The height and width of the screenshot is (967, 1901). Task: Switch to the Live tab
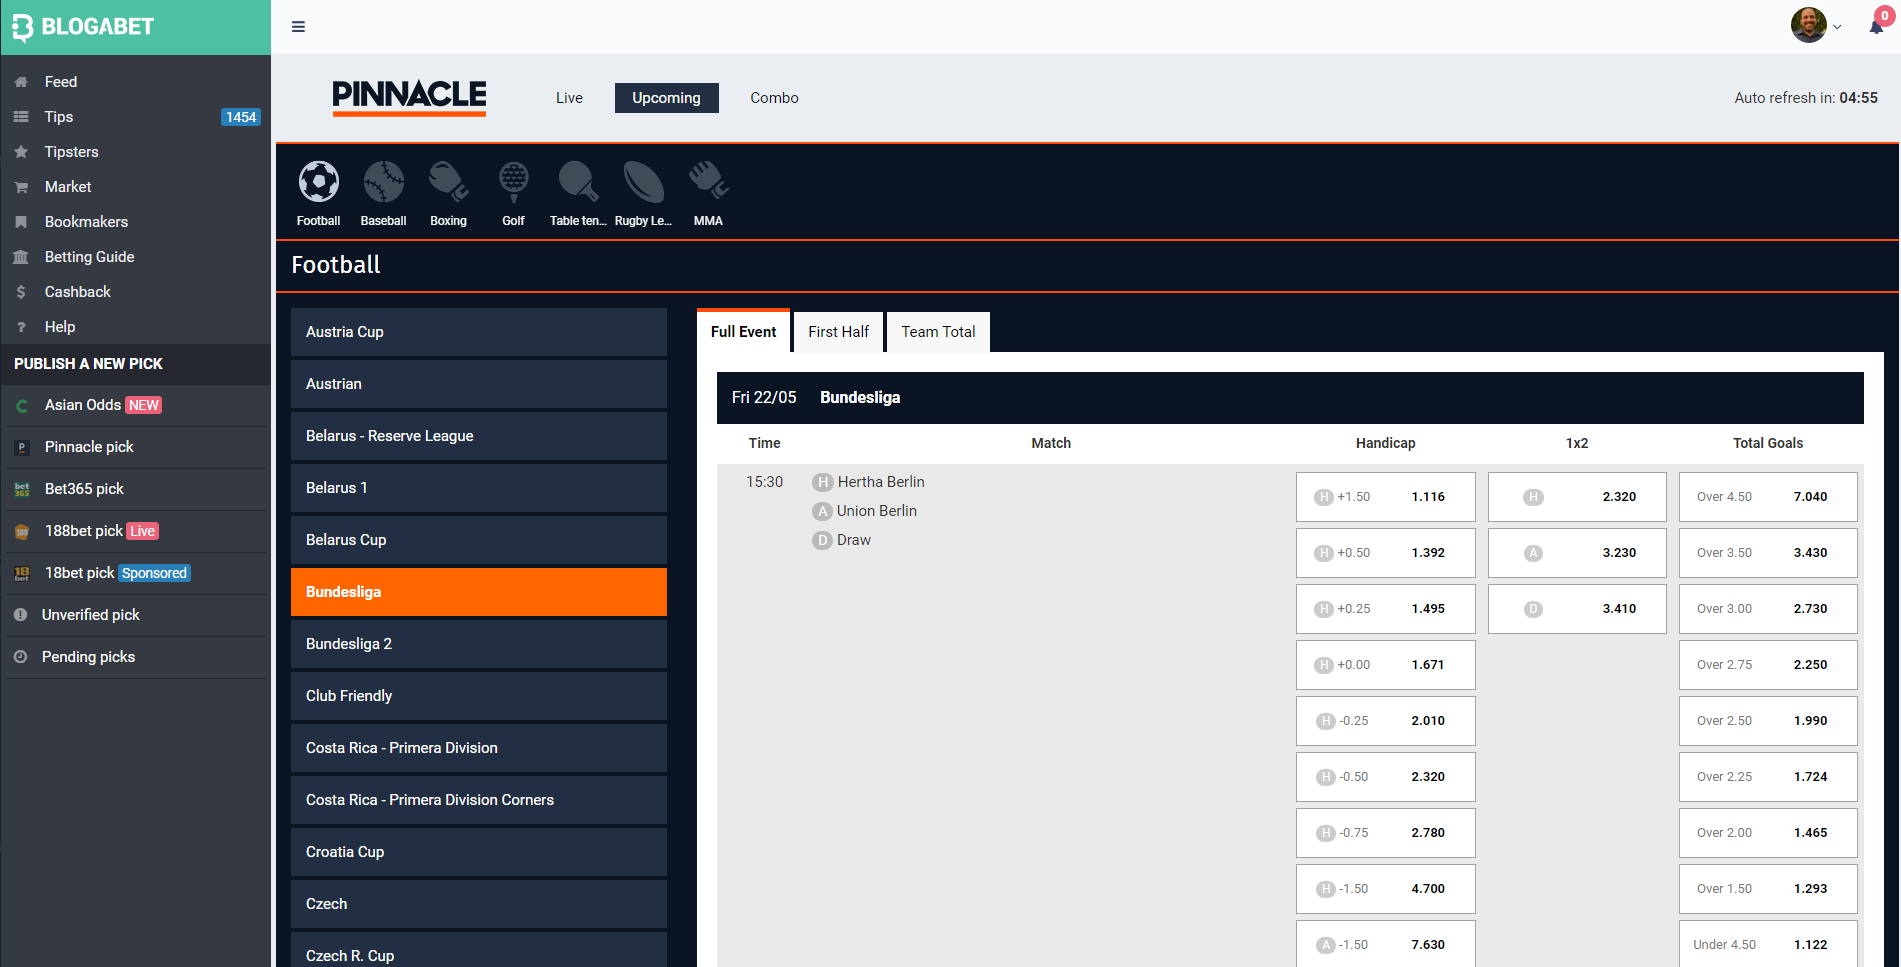pos(569,98)
